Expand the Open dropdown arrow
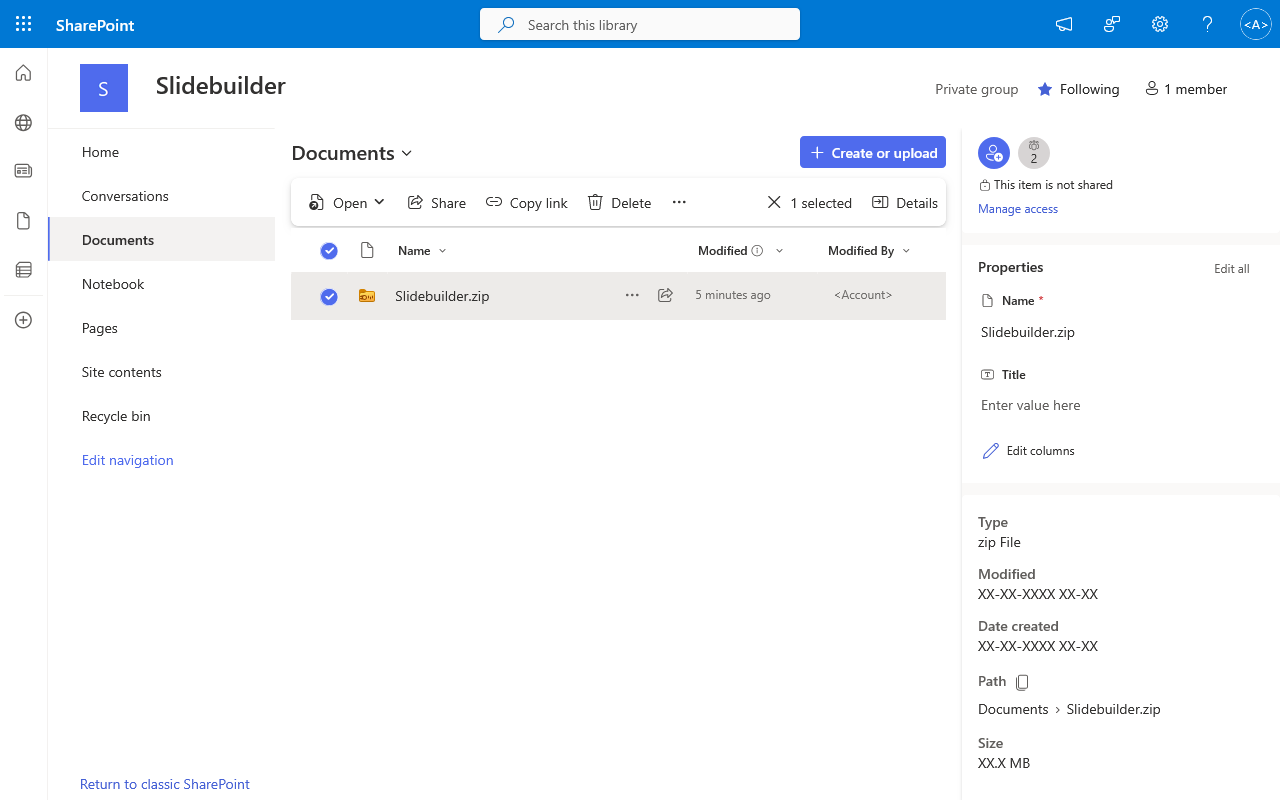 click(x=379, y=202)
